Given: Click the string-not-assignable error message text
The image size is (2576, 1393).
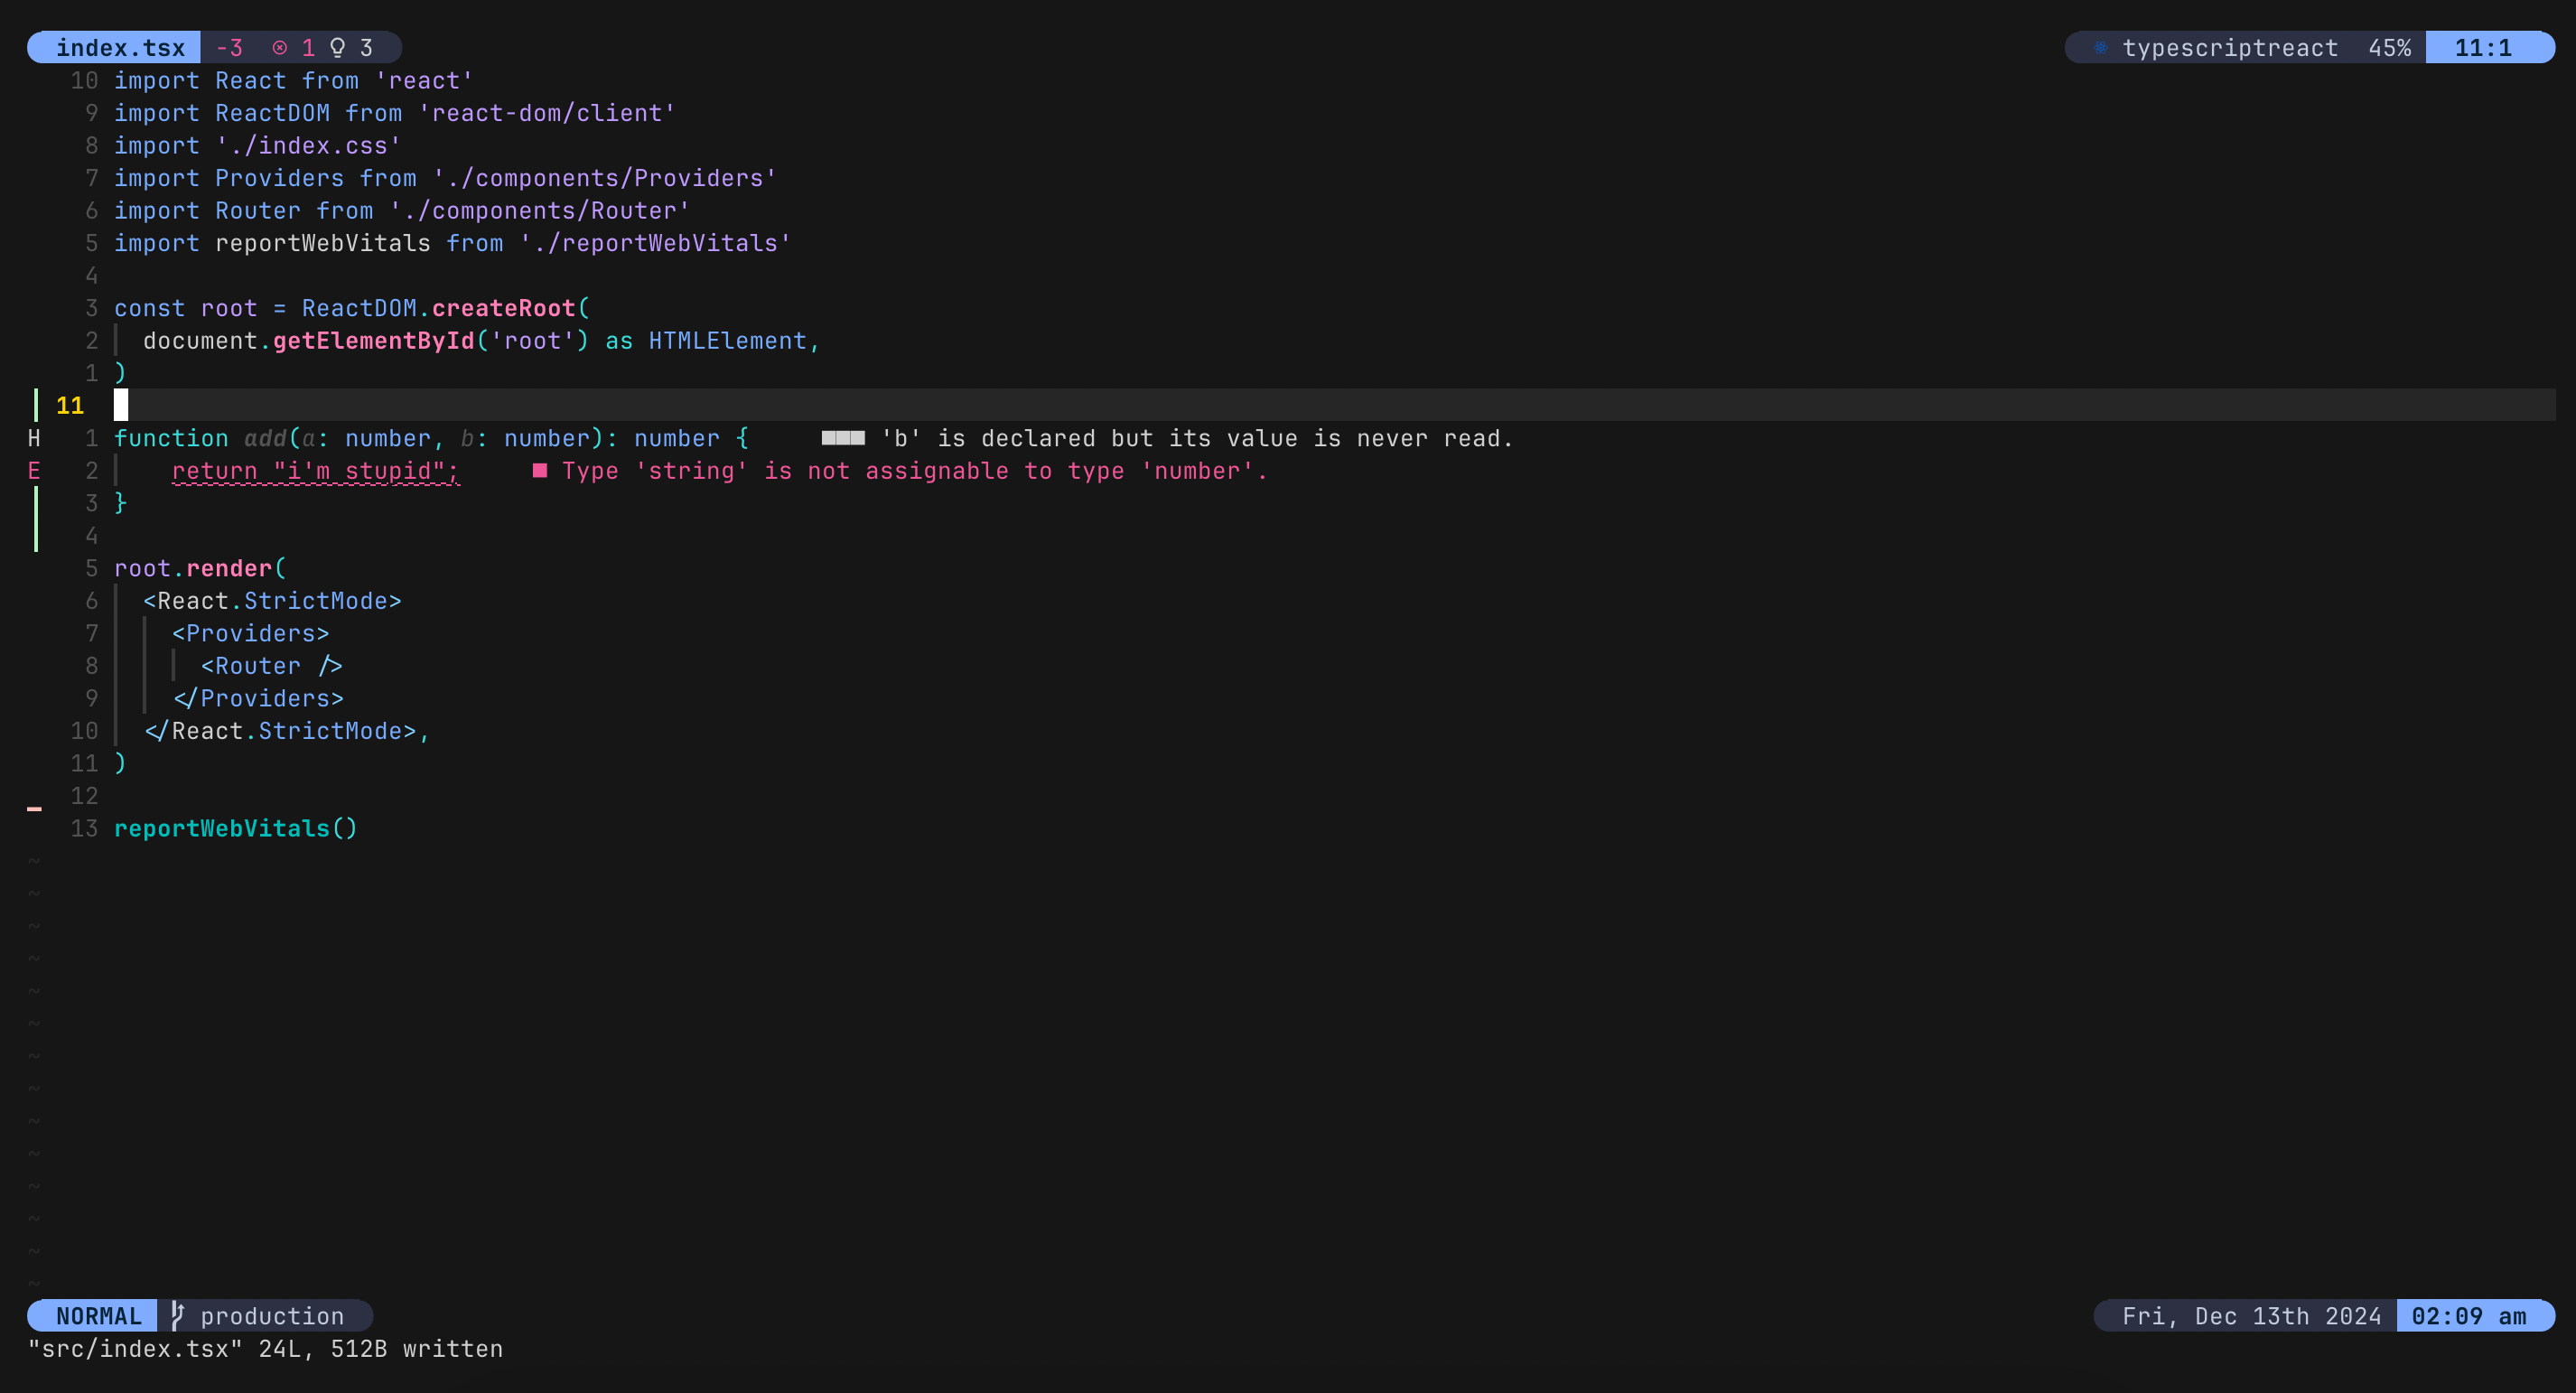Looking at the screenshot, I should tap(914, 471).
